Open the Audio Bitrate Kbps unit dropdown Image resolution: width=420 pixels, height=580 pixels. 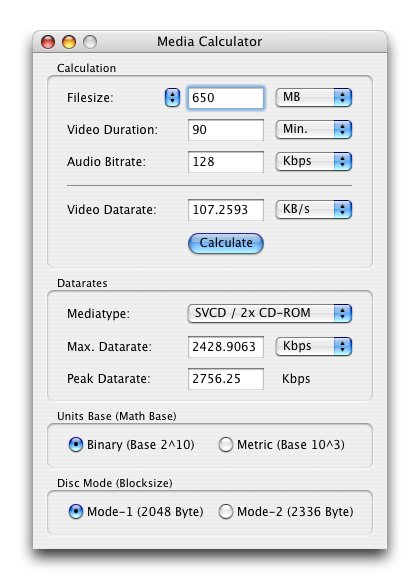(x=313, y=161)
